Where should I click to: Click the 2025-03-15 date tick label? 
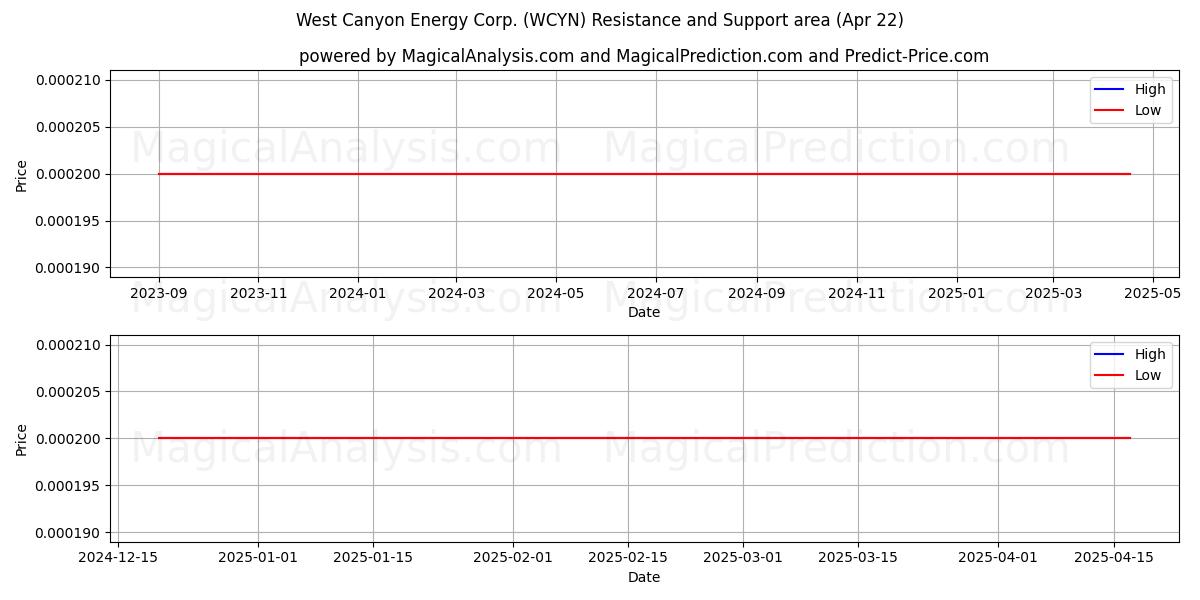click(x=858, y=559)
